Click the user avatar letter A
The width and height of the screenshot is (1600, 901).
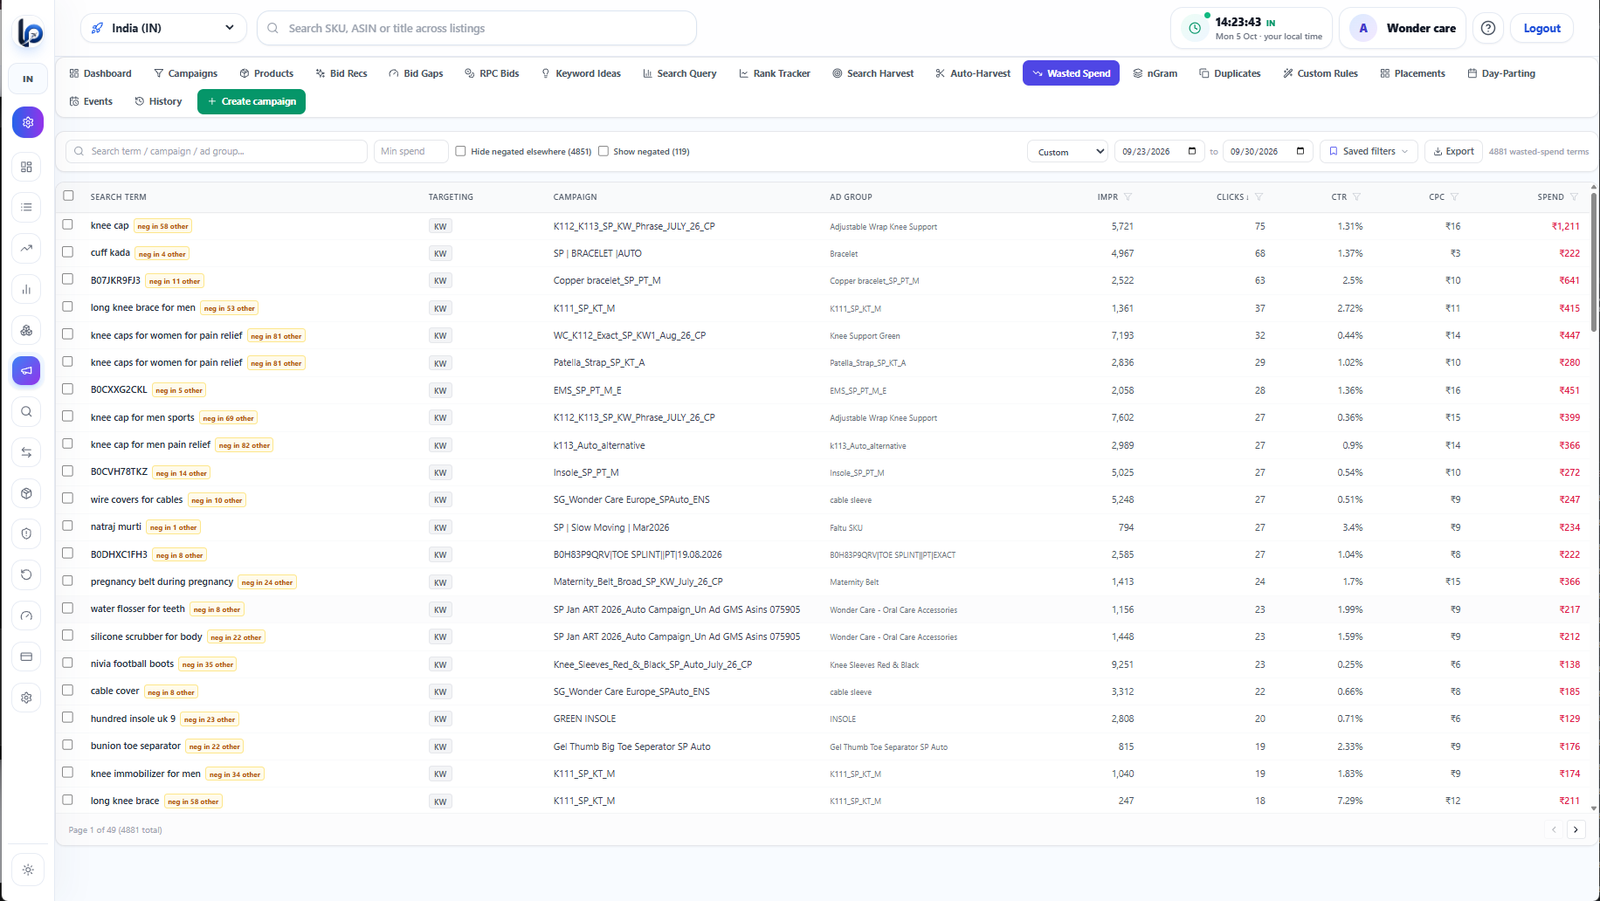[1363, 28]
